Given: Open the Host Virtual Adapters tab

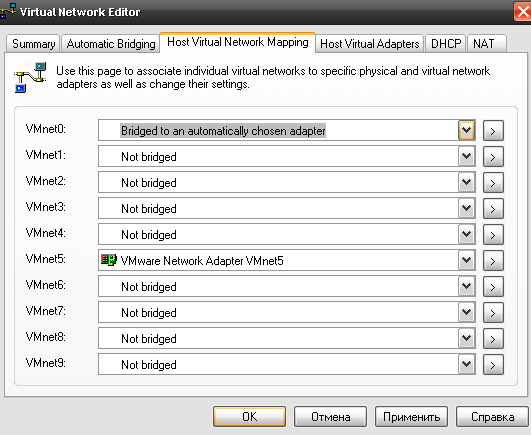Looking at the screenshot, I should tap(369, 44).
